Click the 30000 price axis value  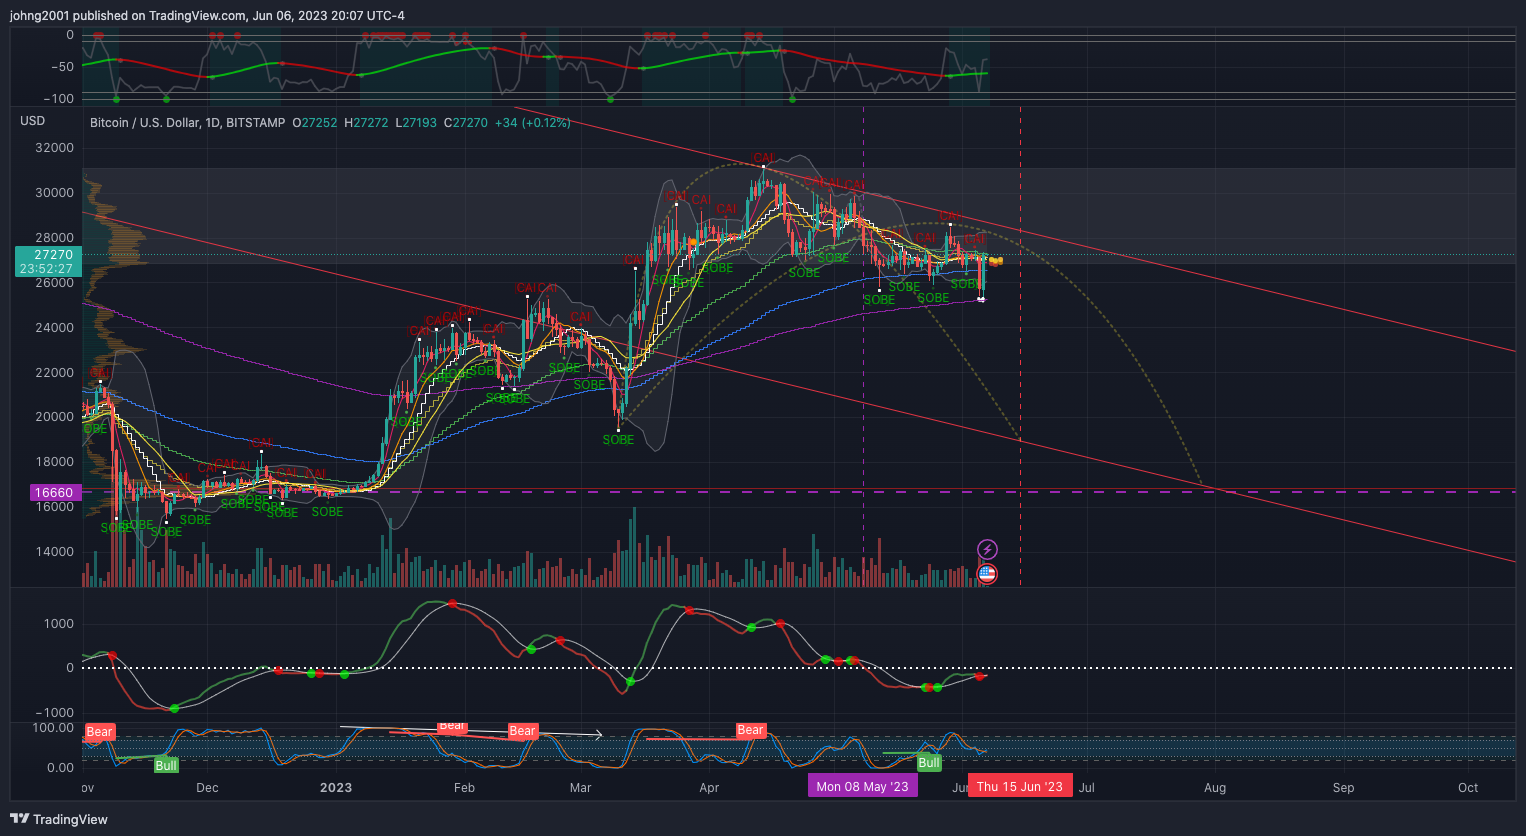(x=55, y=193)
